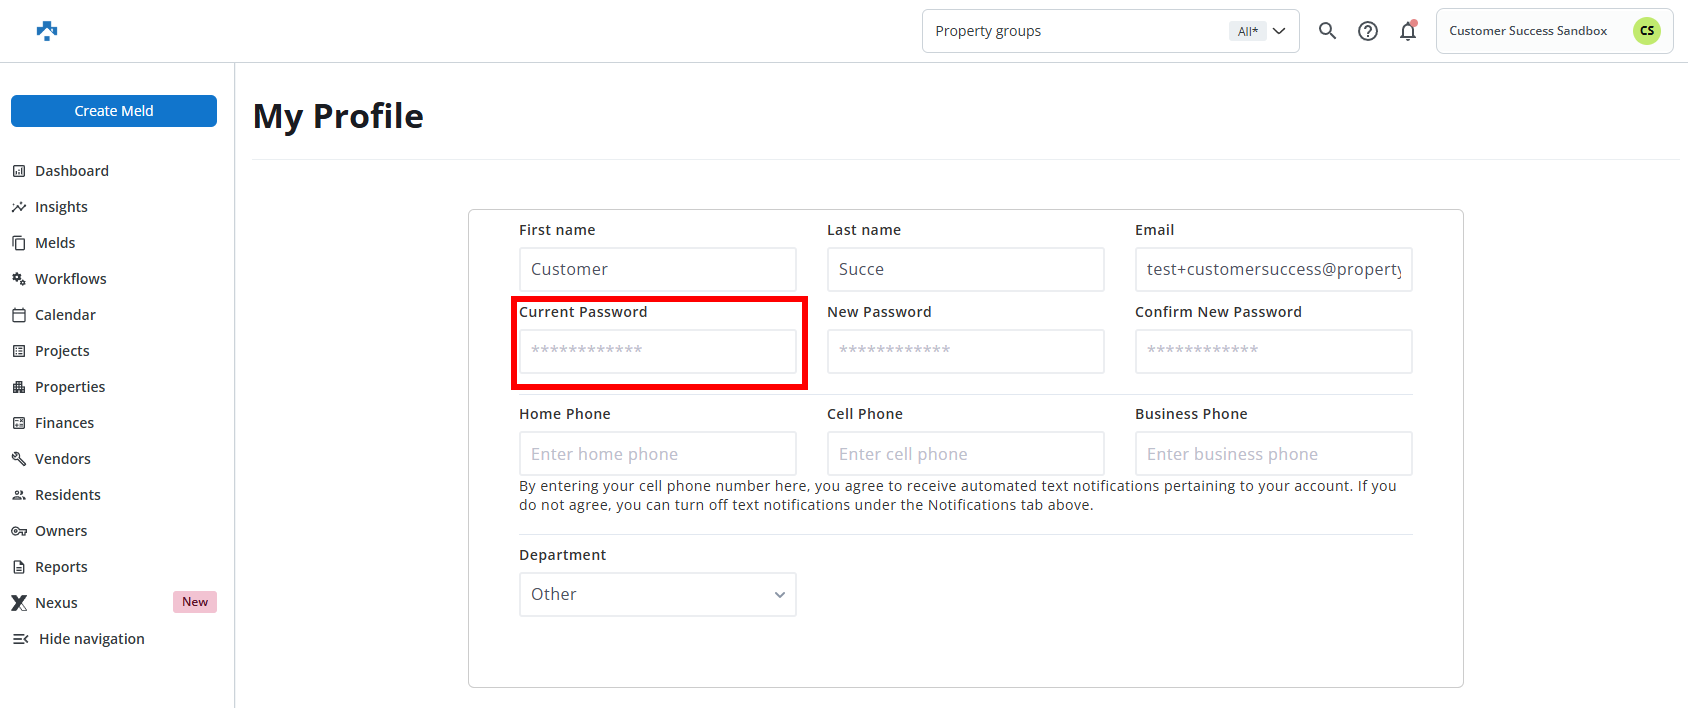This screenshot has width=1688, height=708.
Task: Click the Vendors wrench icon
Action: 19,459
